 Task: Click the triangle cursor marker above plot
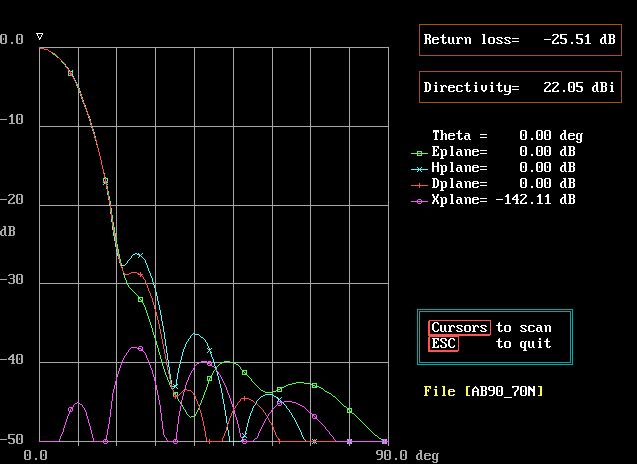click(x=39, y=37)
